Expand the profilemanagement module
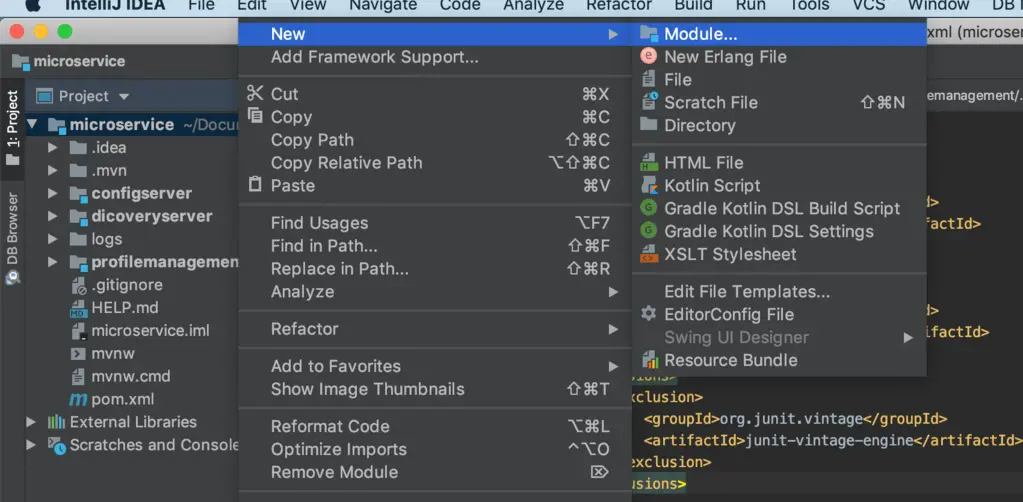The image size is (1023, 502). (53, 262)
